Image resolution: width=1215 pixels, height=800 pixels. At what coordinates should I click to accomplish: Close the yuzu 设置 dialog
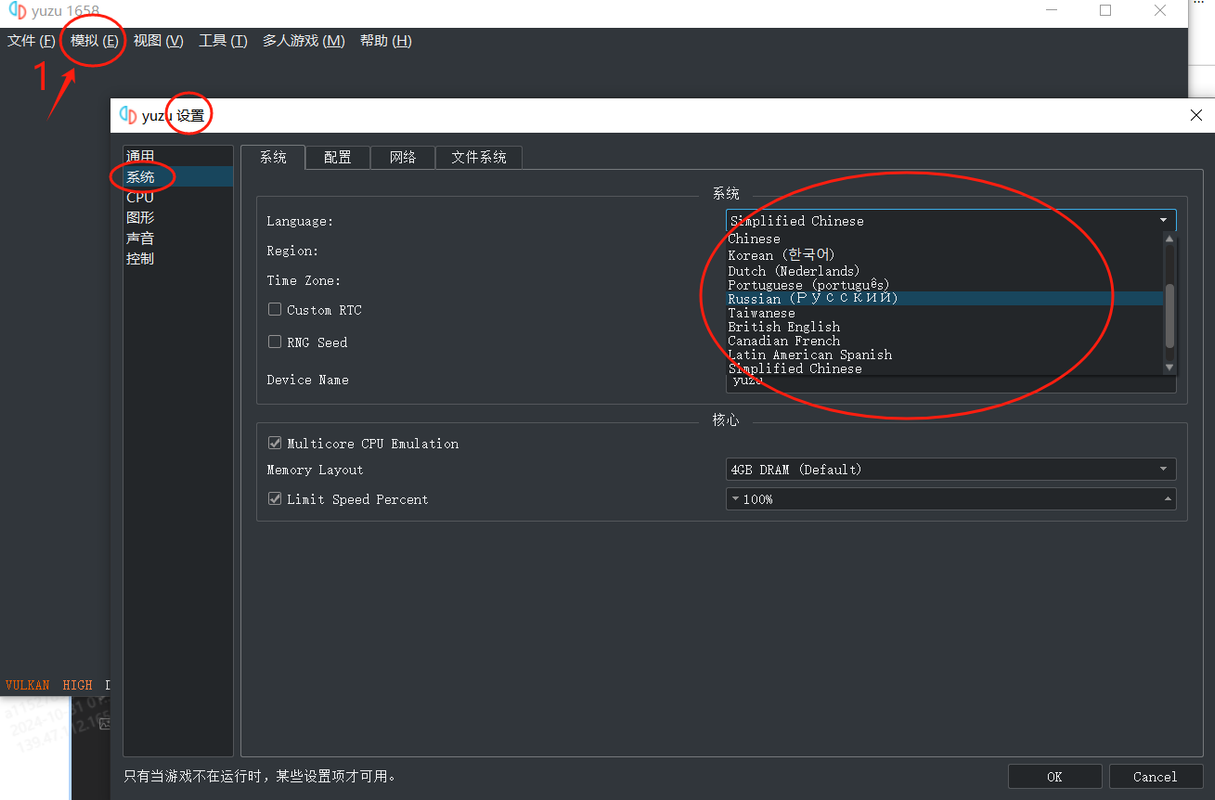coord(1196,115)
